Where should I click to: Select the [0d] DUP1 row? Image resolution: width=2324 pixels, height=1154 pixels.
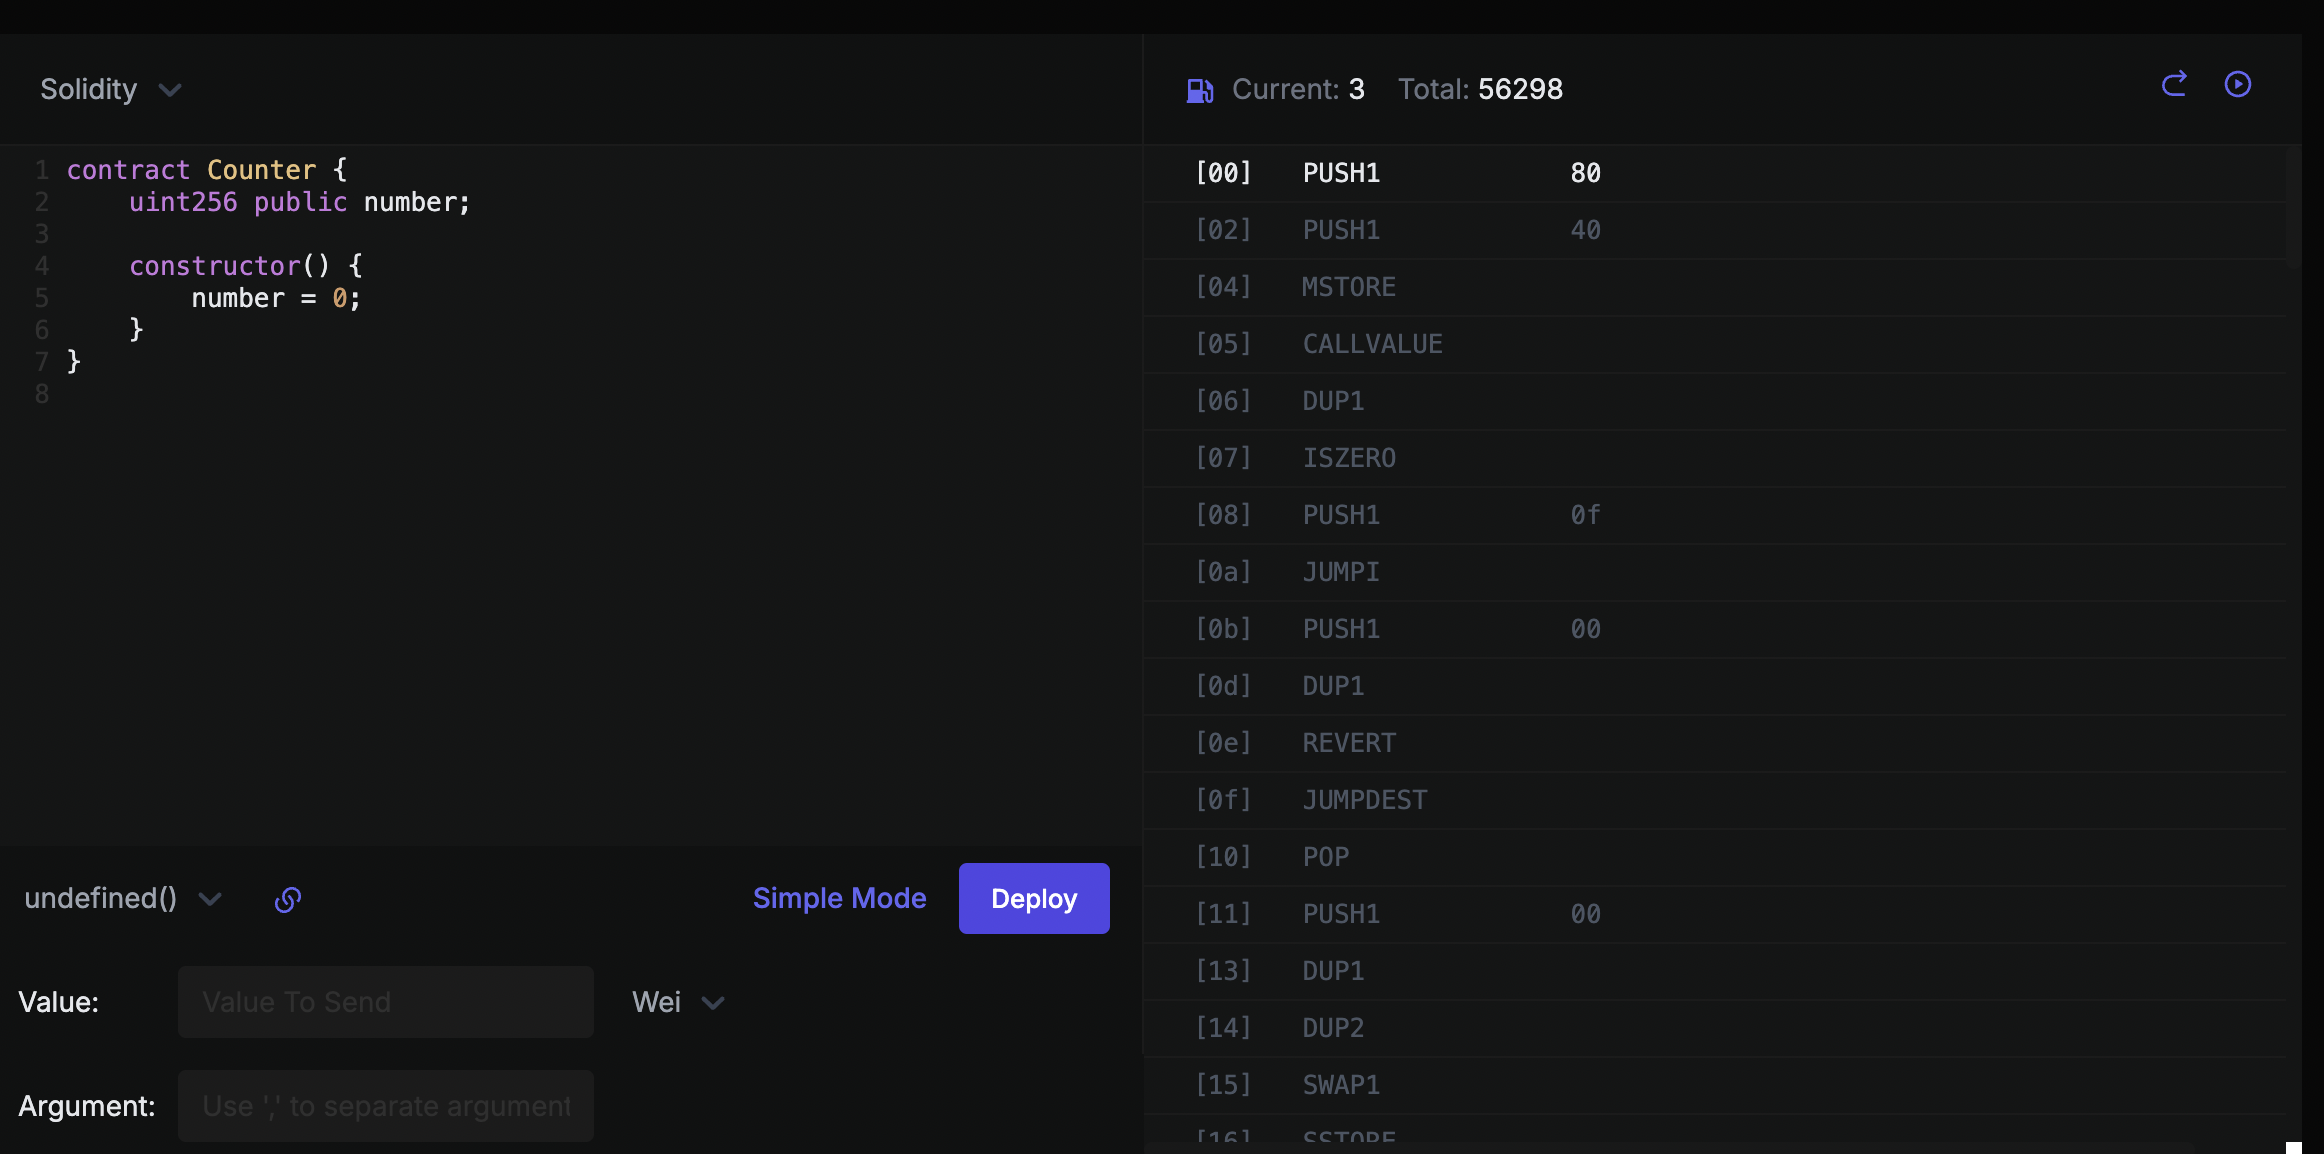coord(1714,686)
